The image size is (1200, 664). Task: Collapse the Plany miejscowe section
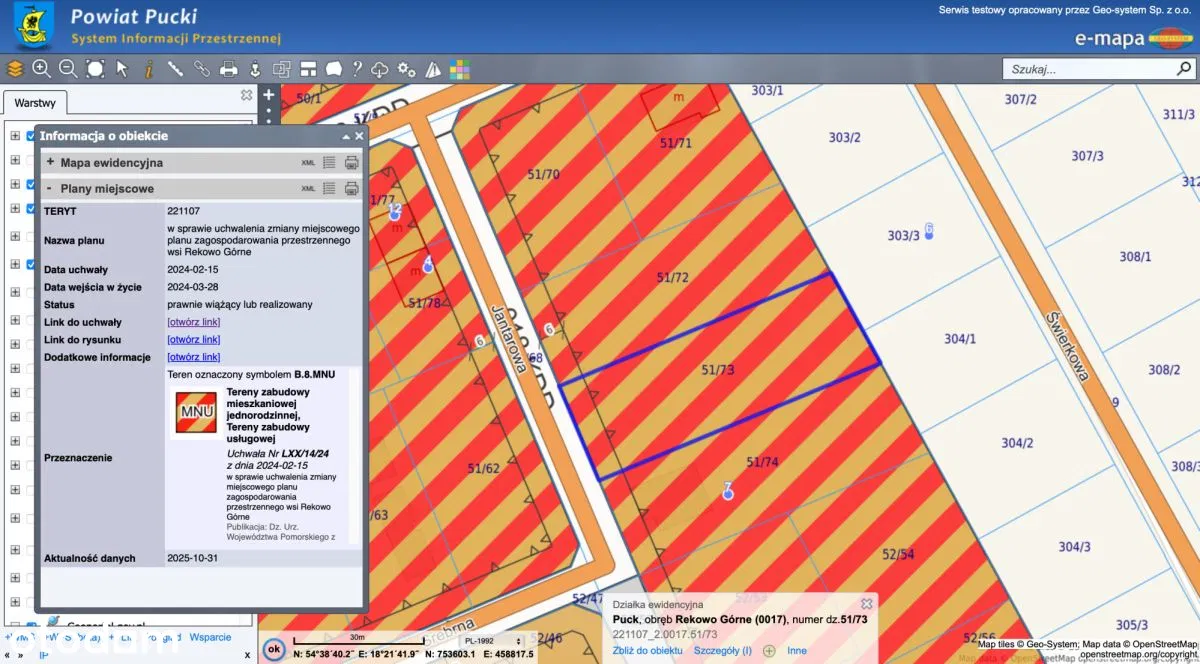click(49, 188)
